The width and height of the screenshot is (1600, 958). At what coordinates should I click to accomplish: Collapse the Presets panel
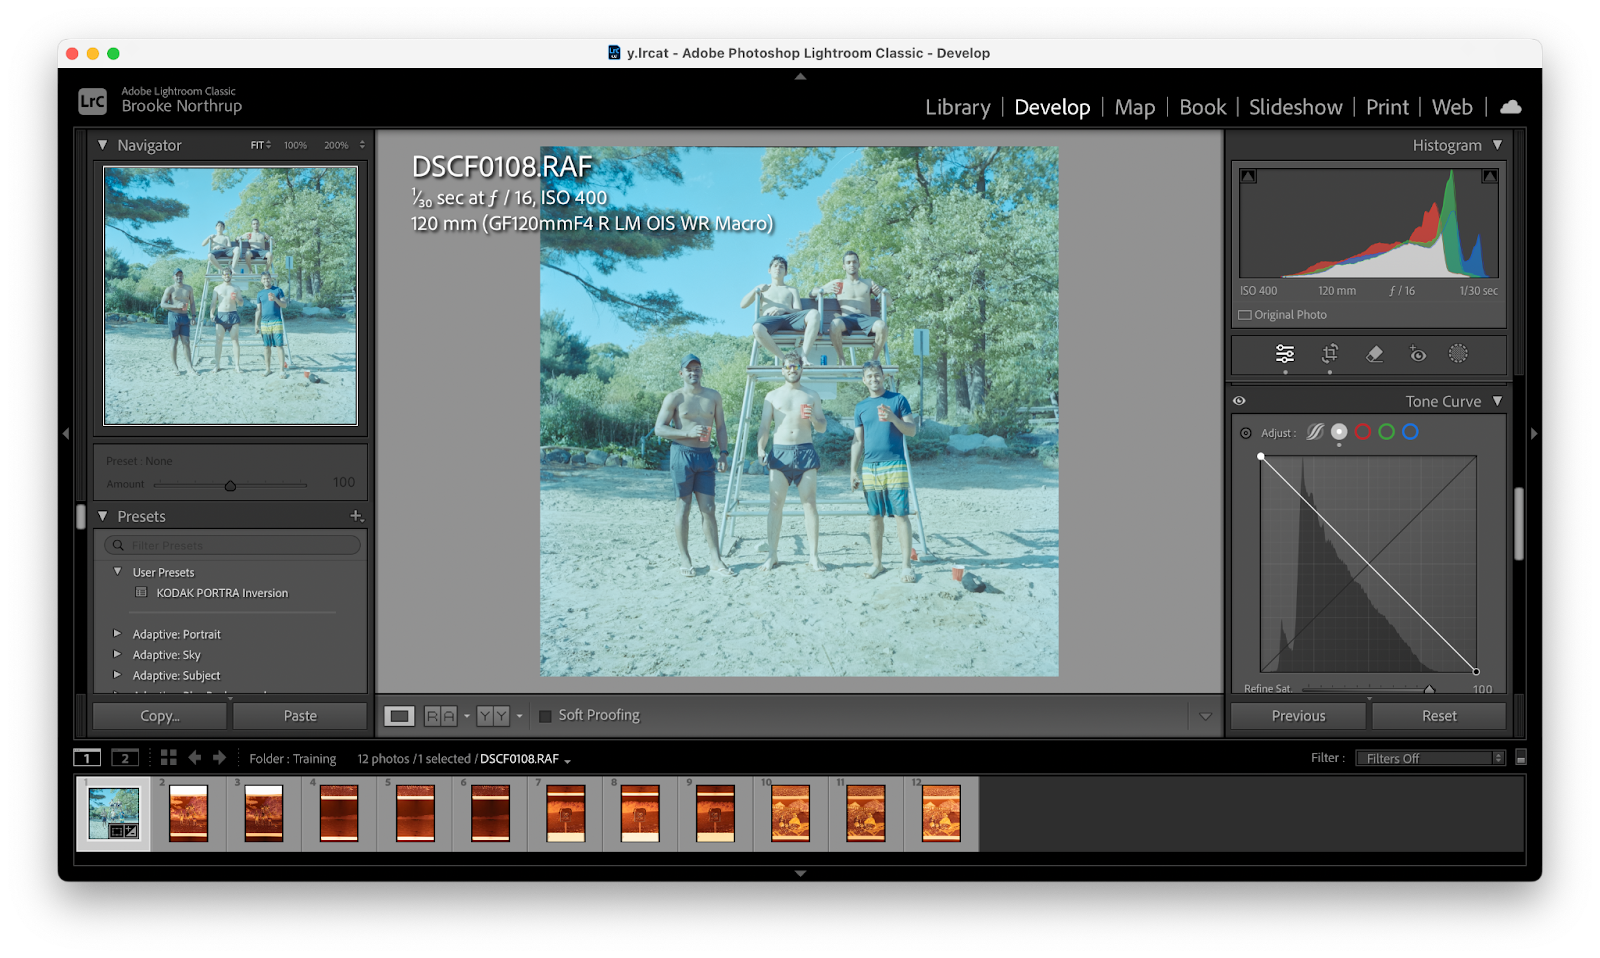(x=102, y=516)
